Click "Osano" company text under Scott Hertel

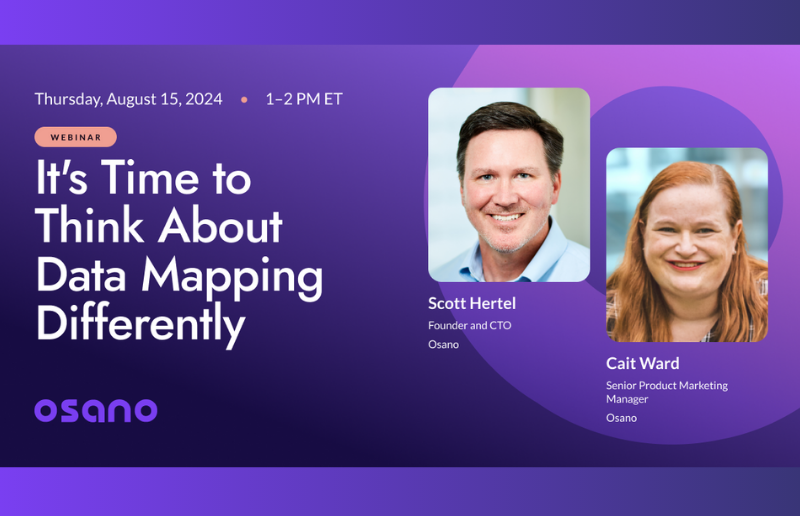pos(443,345)
